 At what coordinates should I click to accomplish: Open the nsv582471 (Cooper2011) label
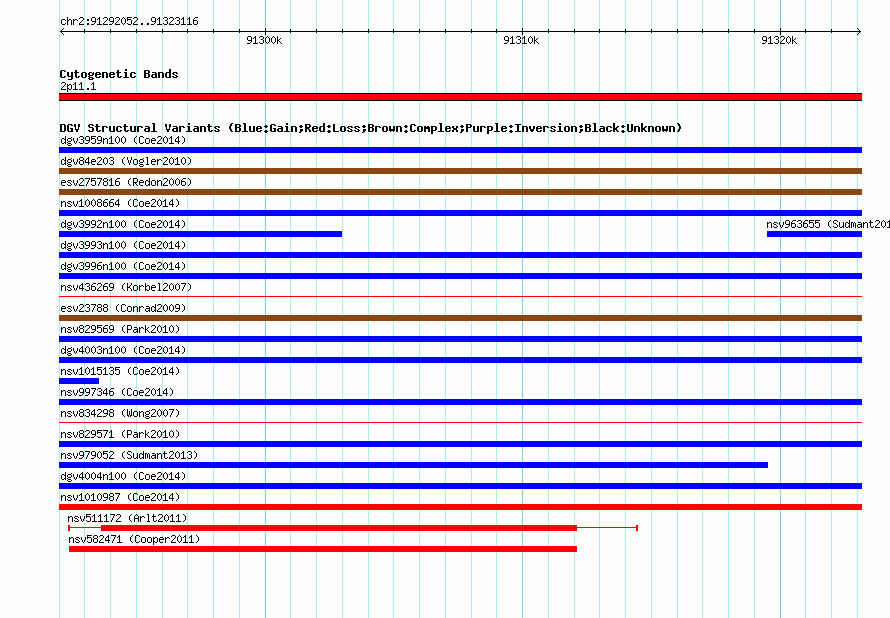(x=134, y=539)
